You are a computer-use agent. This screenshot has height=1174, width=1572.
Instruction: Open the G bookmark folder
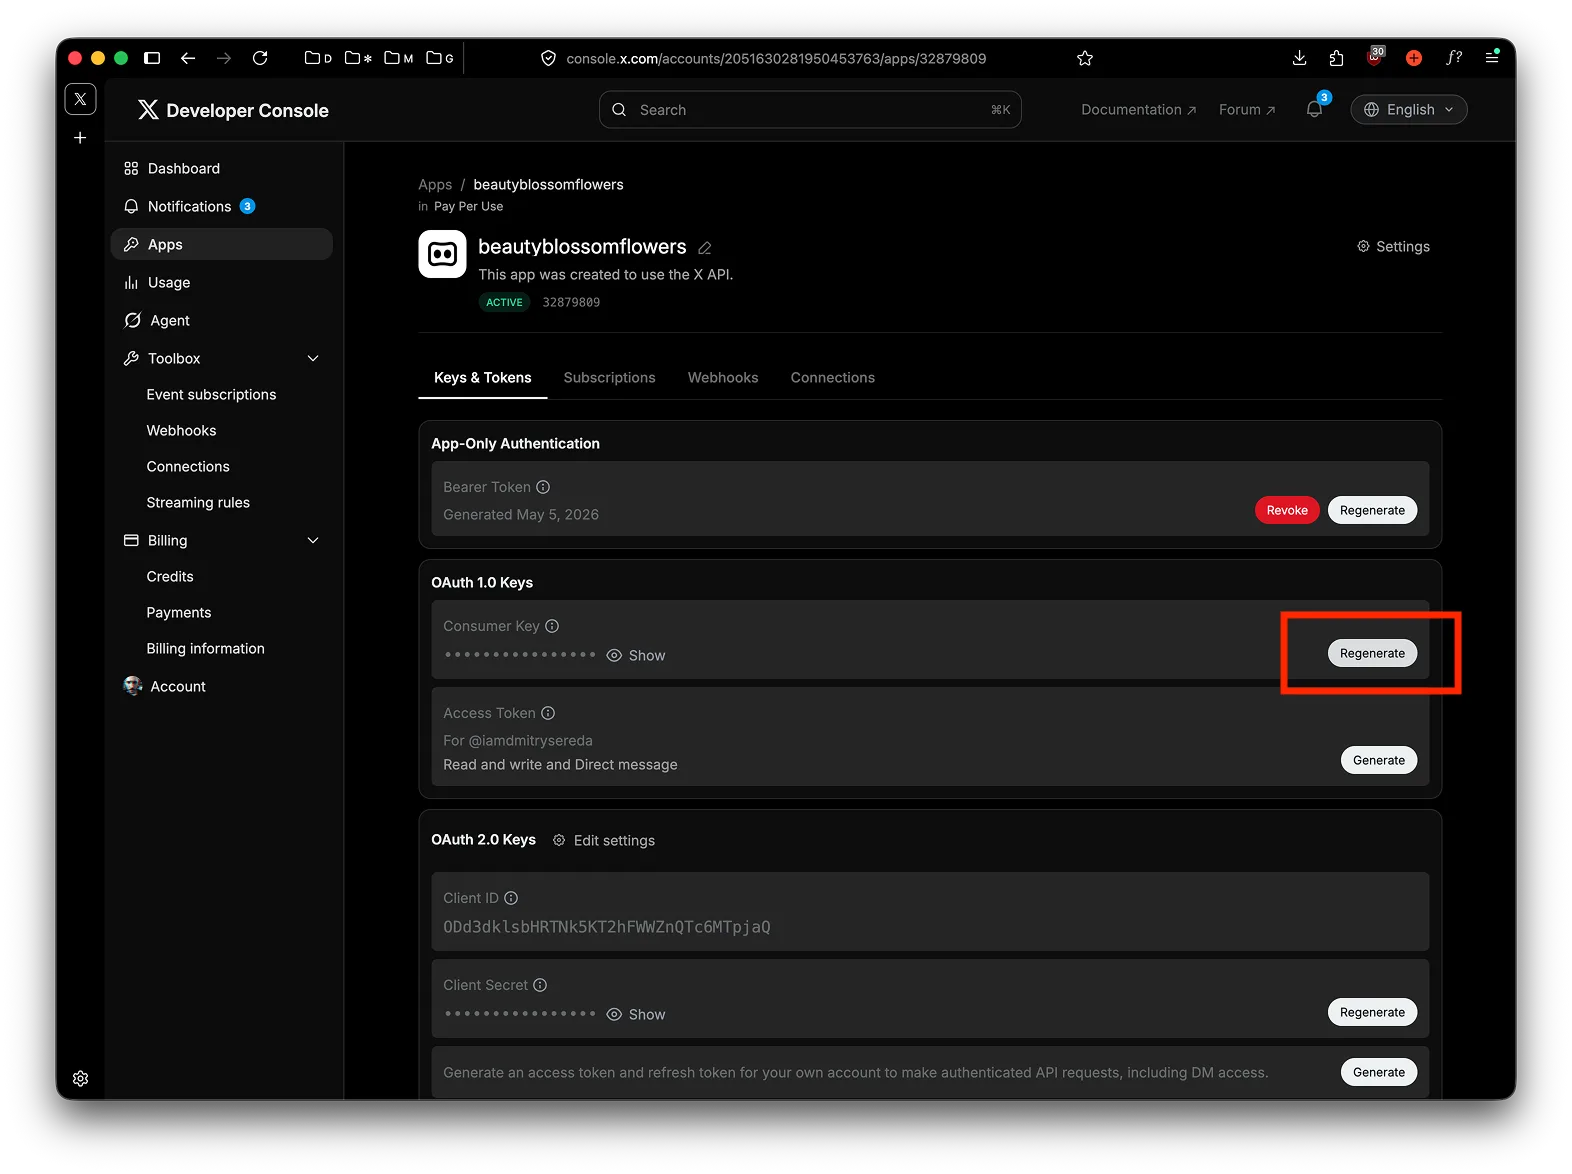[440, 58]
